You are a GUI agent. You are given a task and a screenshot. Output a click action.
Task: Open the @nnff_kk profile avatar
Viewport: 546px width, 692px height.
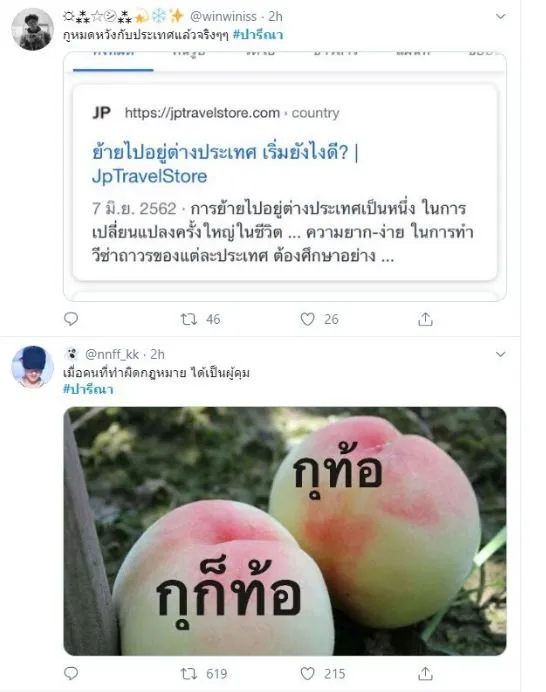coord(32,367)
